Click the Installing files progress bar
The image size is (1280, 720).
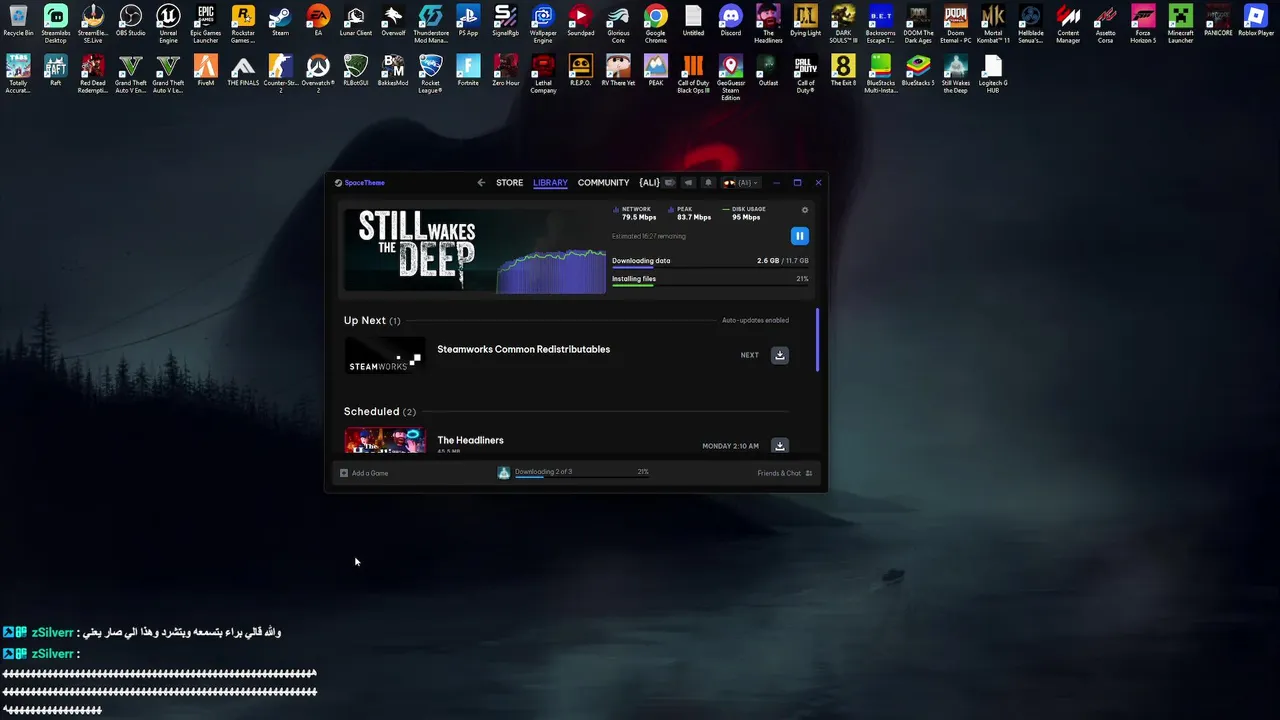click(x=710, y=286)
